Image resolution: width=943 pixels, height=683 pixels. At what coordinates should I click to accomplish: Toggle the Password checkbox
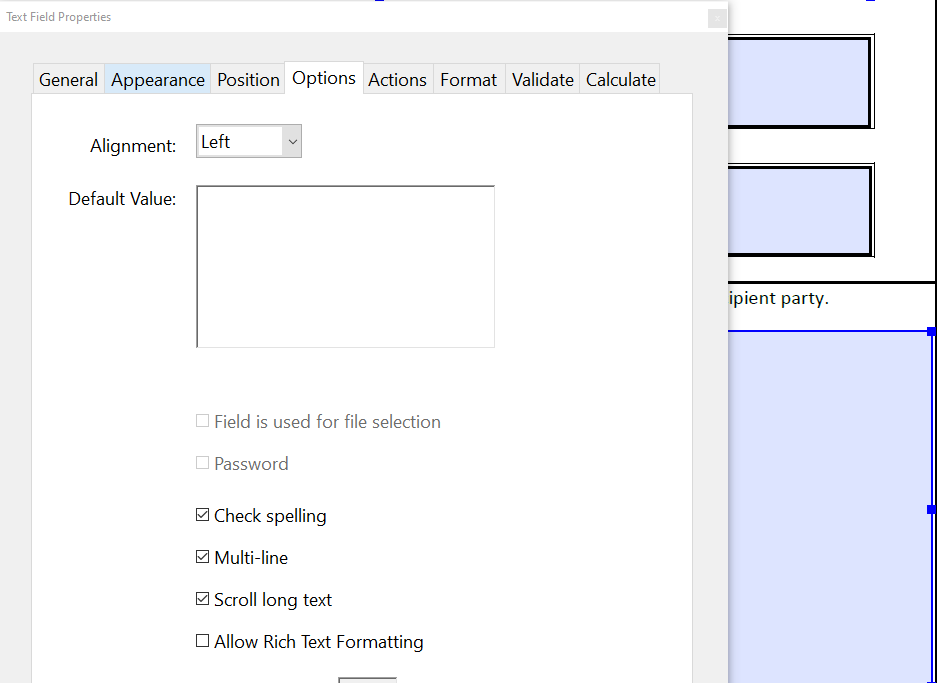click(202, 462)
